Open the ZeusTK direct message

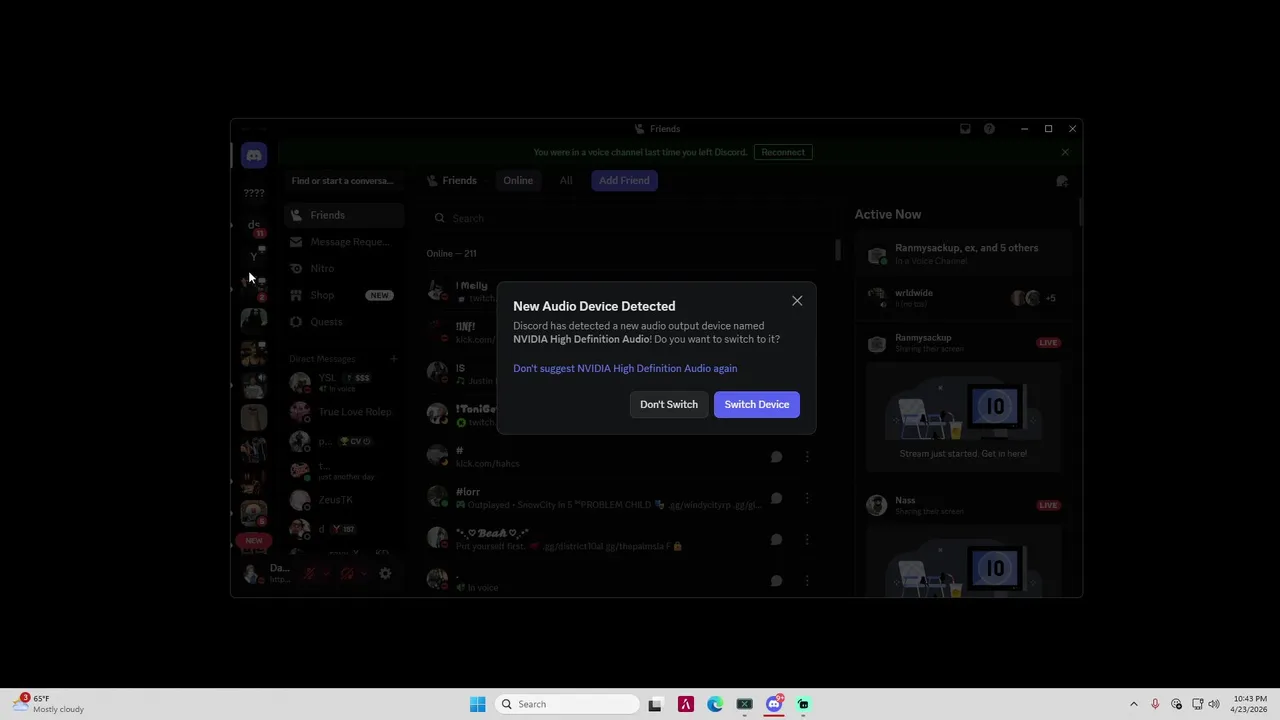[344, 500]
